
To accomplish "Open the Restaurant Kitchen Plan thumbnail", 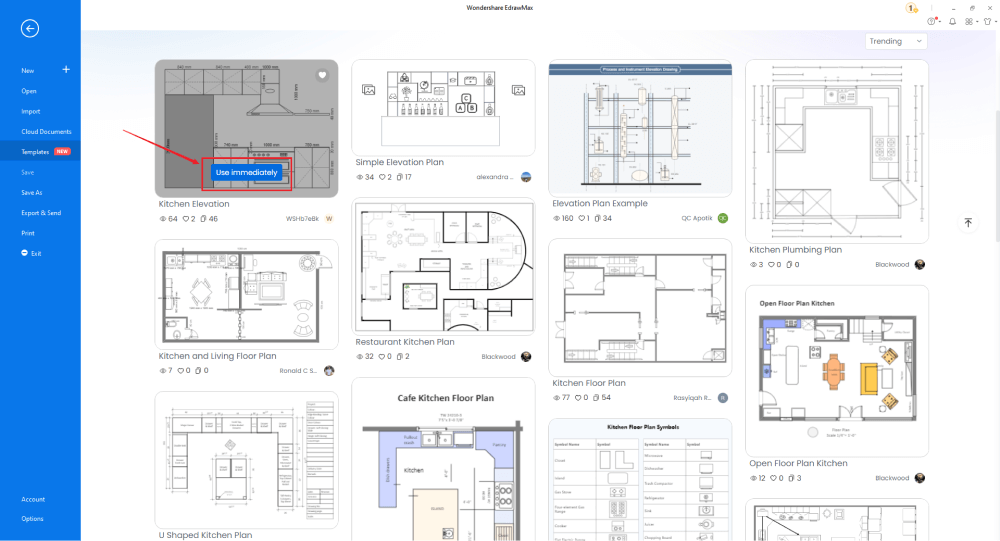I will pos(443,267).
